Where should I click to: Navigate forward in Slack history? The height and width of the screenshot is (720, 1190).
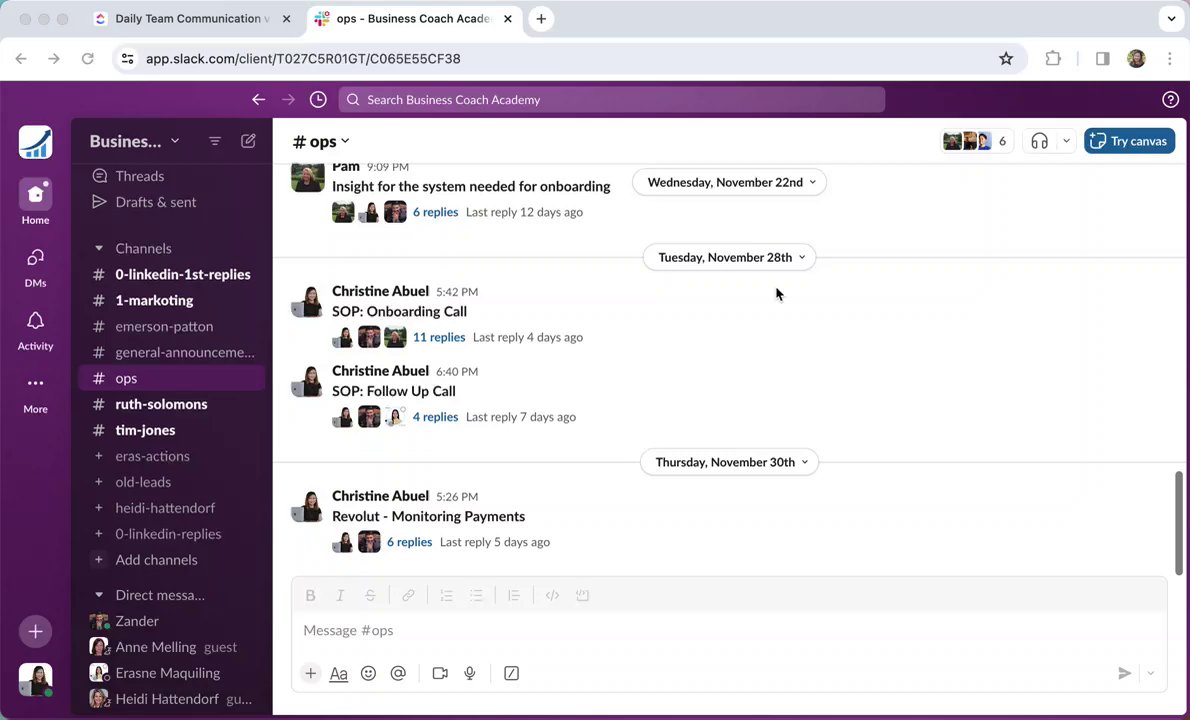[288, 99]
